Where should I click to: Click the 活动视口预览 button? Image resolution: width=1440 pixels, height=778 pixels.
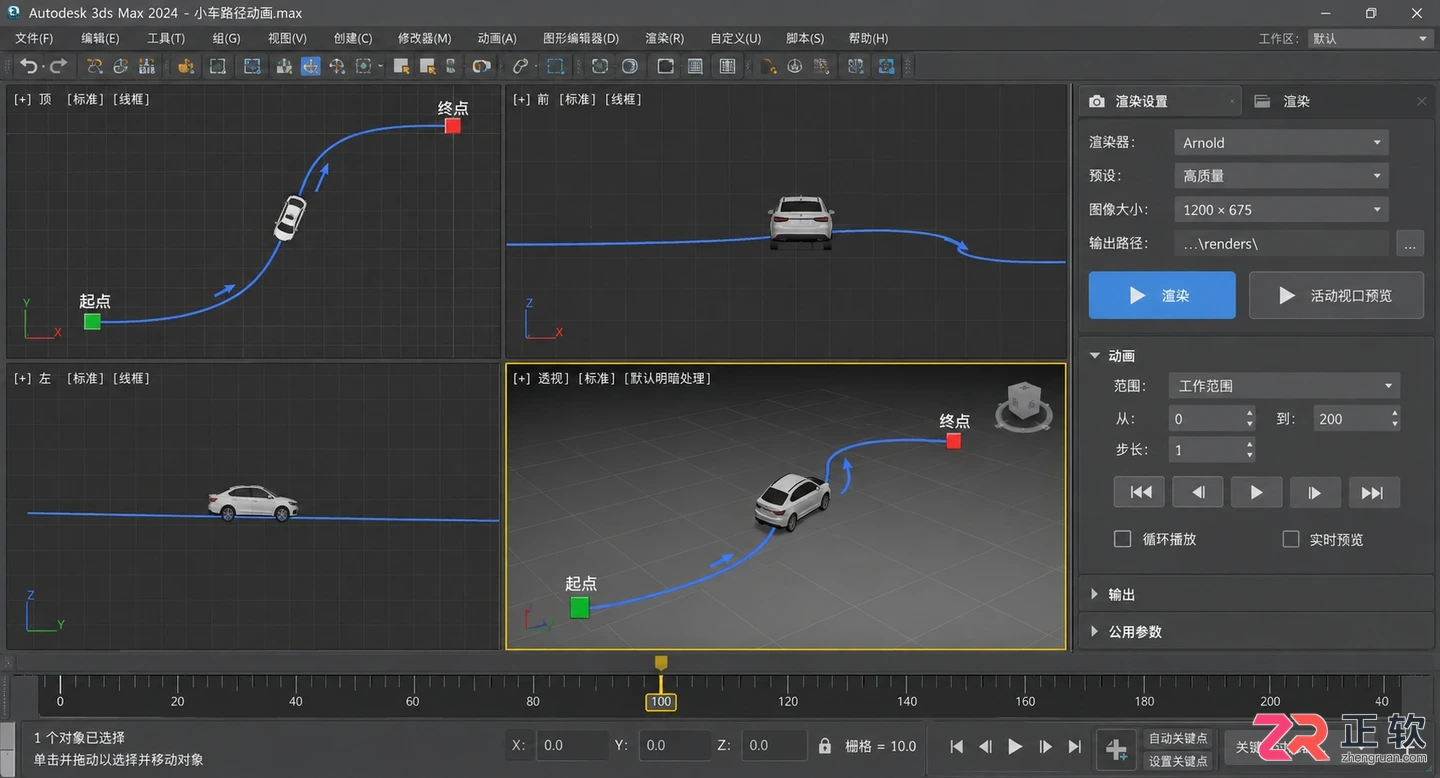point(1336,296)
